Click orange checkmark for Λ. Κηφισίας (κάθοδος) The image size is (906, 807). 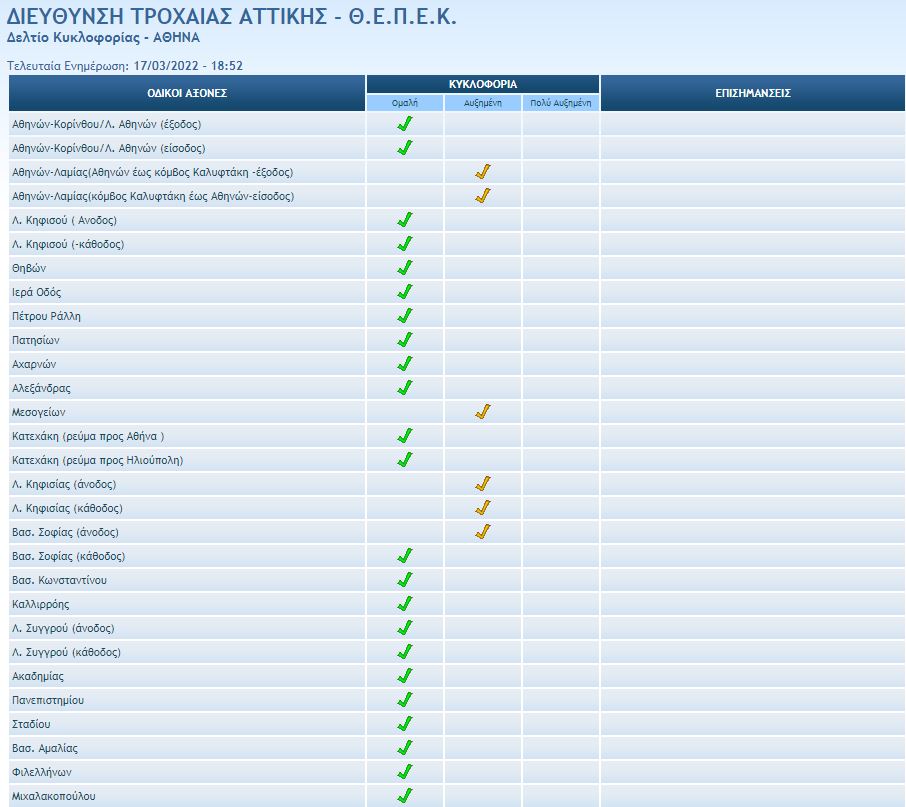483,508
